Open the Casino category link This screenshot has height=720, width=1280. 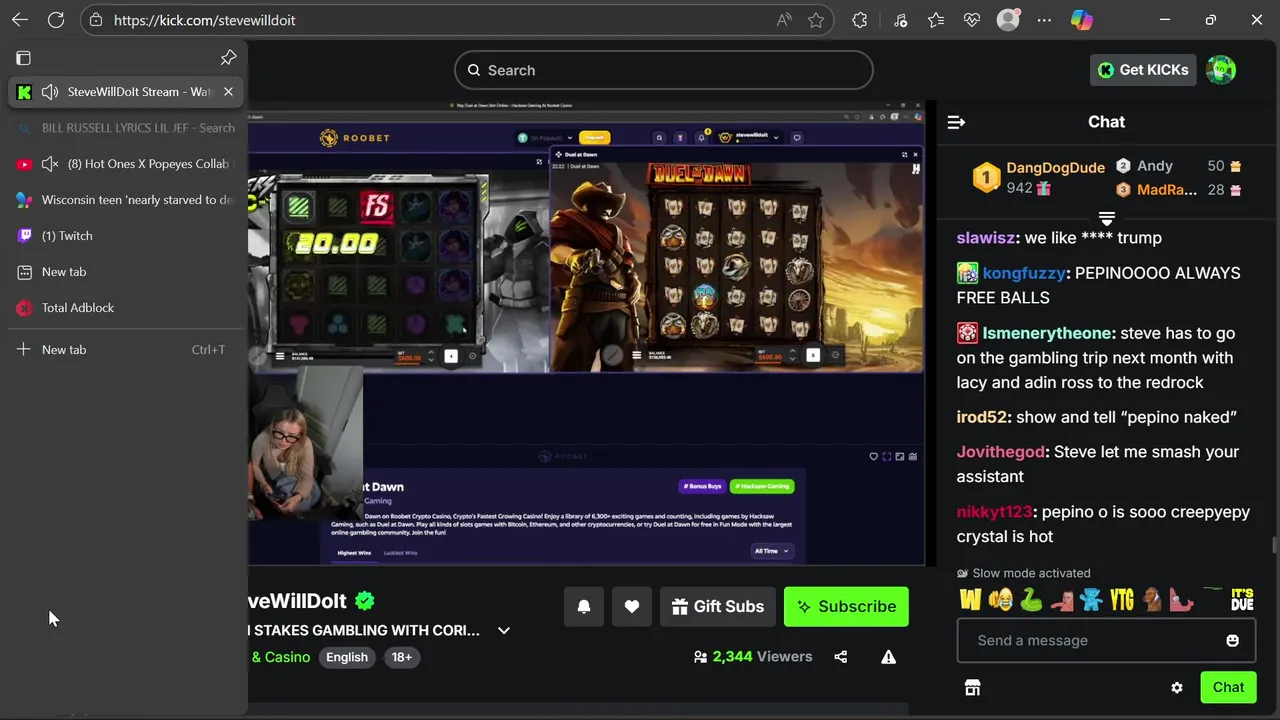click(x=280, y=657)
